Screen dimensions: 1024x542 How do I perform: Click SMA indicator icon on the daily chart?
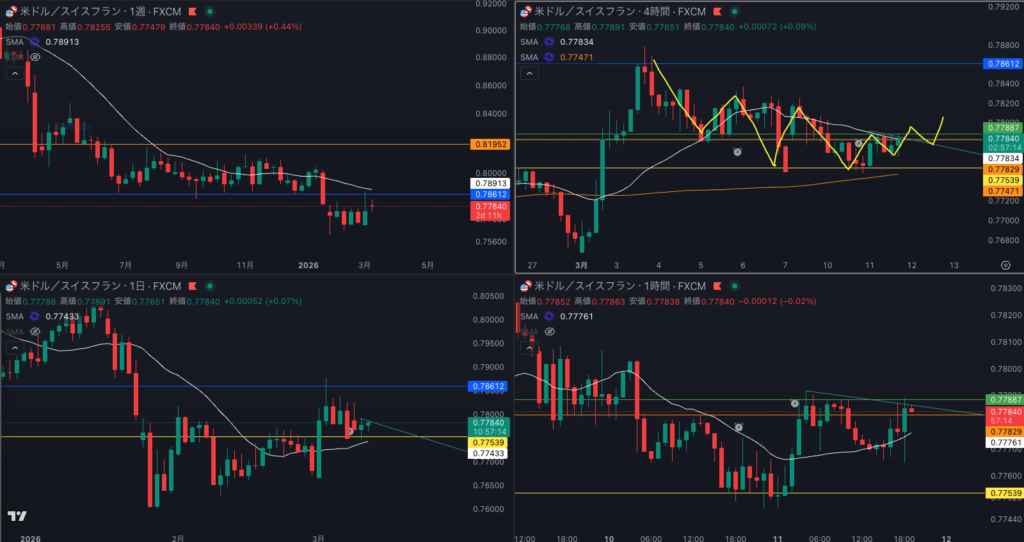34,315
